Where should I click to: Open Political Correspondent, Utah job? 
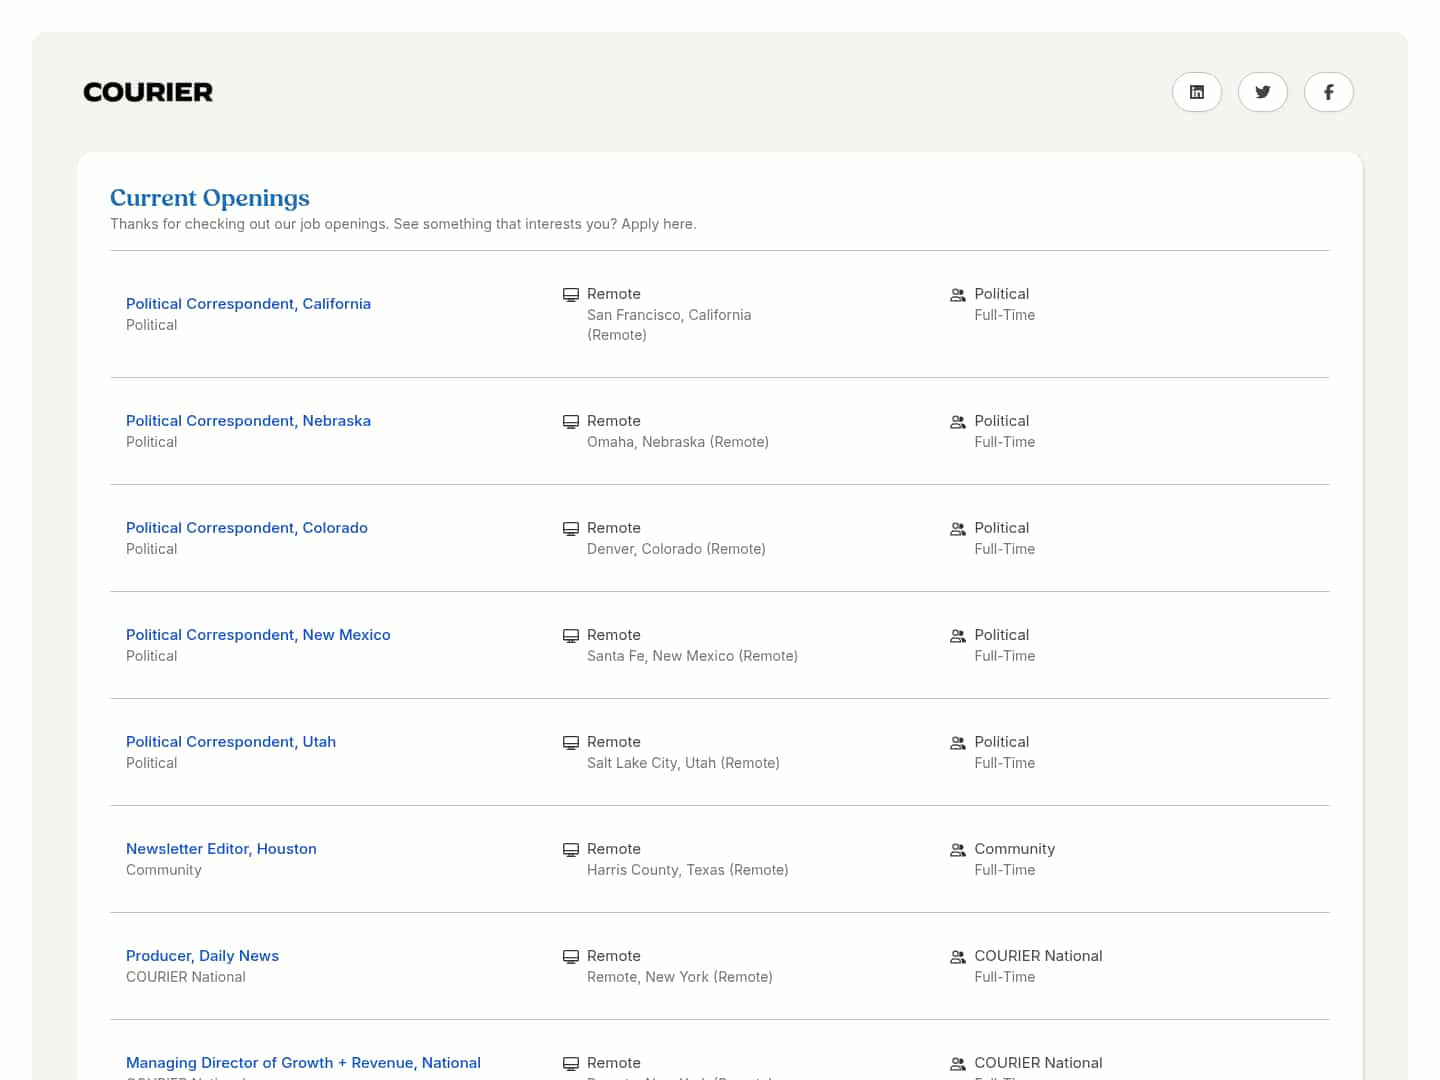click(231, 742)
